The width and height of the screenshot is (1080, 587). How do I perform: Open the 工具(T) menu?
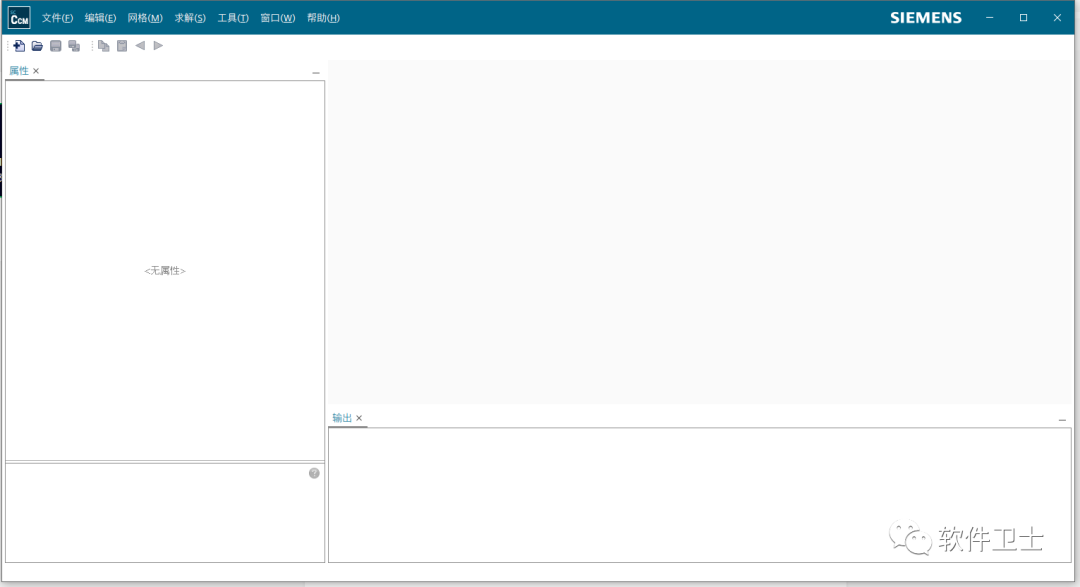click(233, 18)
